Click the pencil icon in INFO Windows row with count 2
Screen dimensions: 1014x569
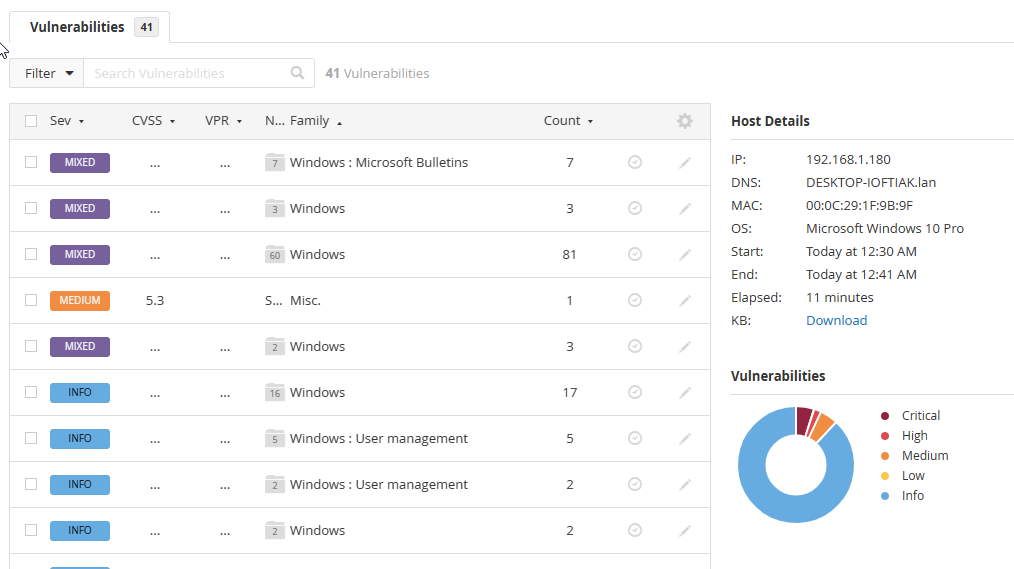[685, 530]
